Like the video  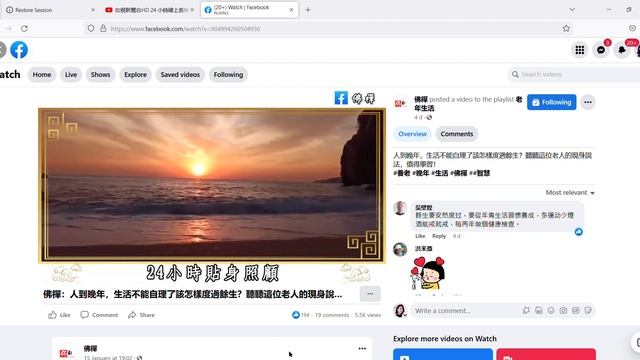60,315
